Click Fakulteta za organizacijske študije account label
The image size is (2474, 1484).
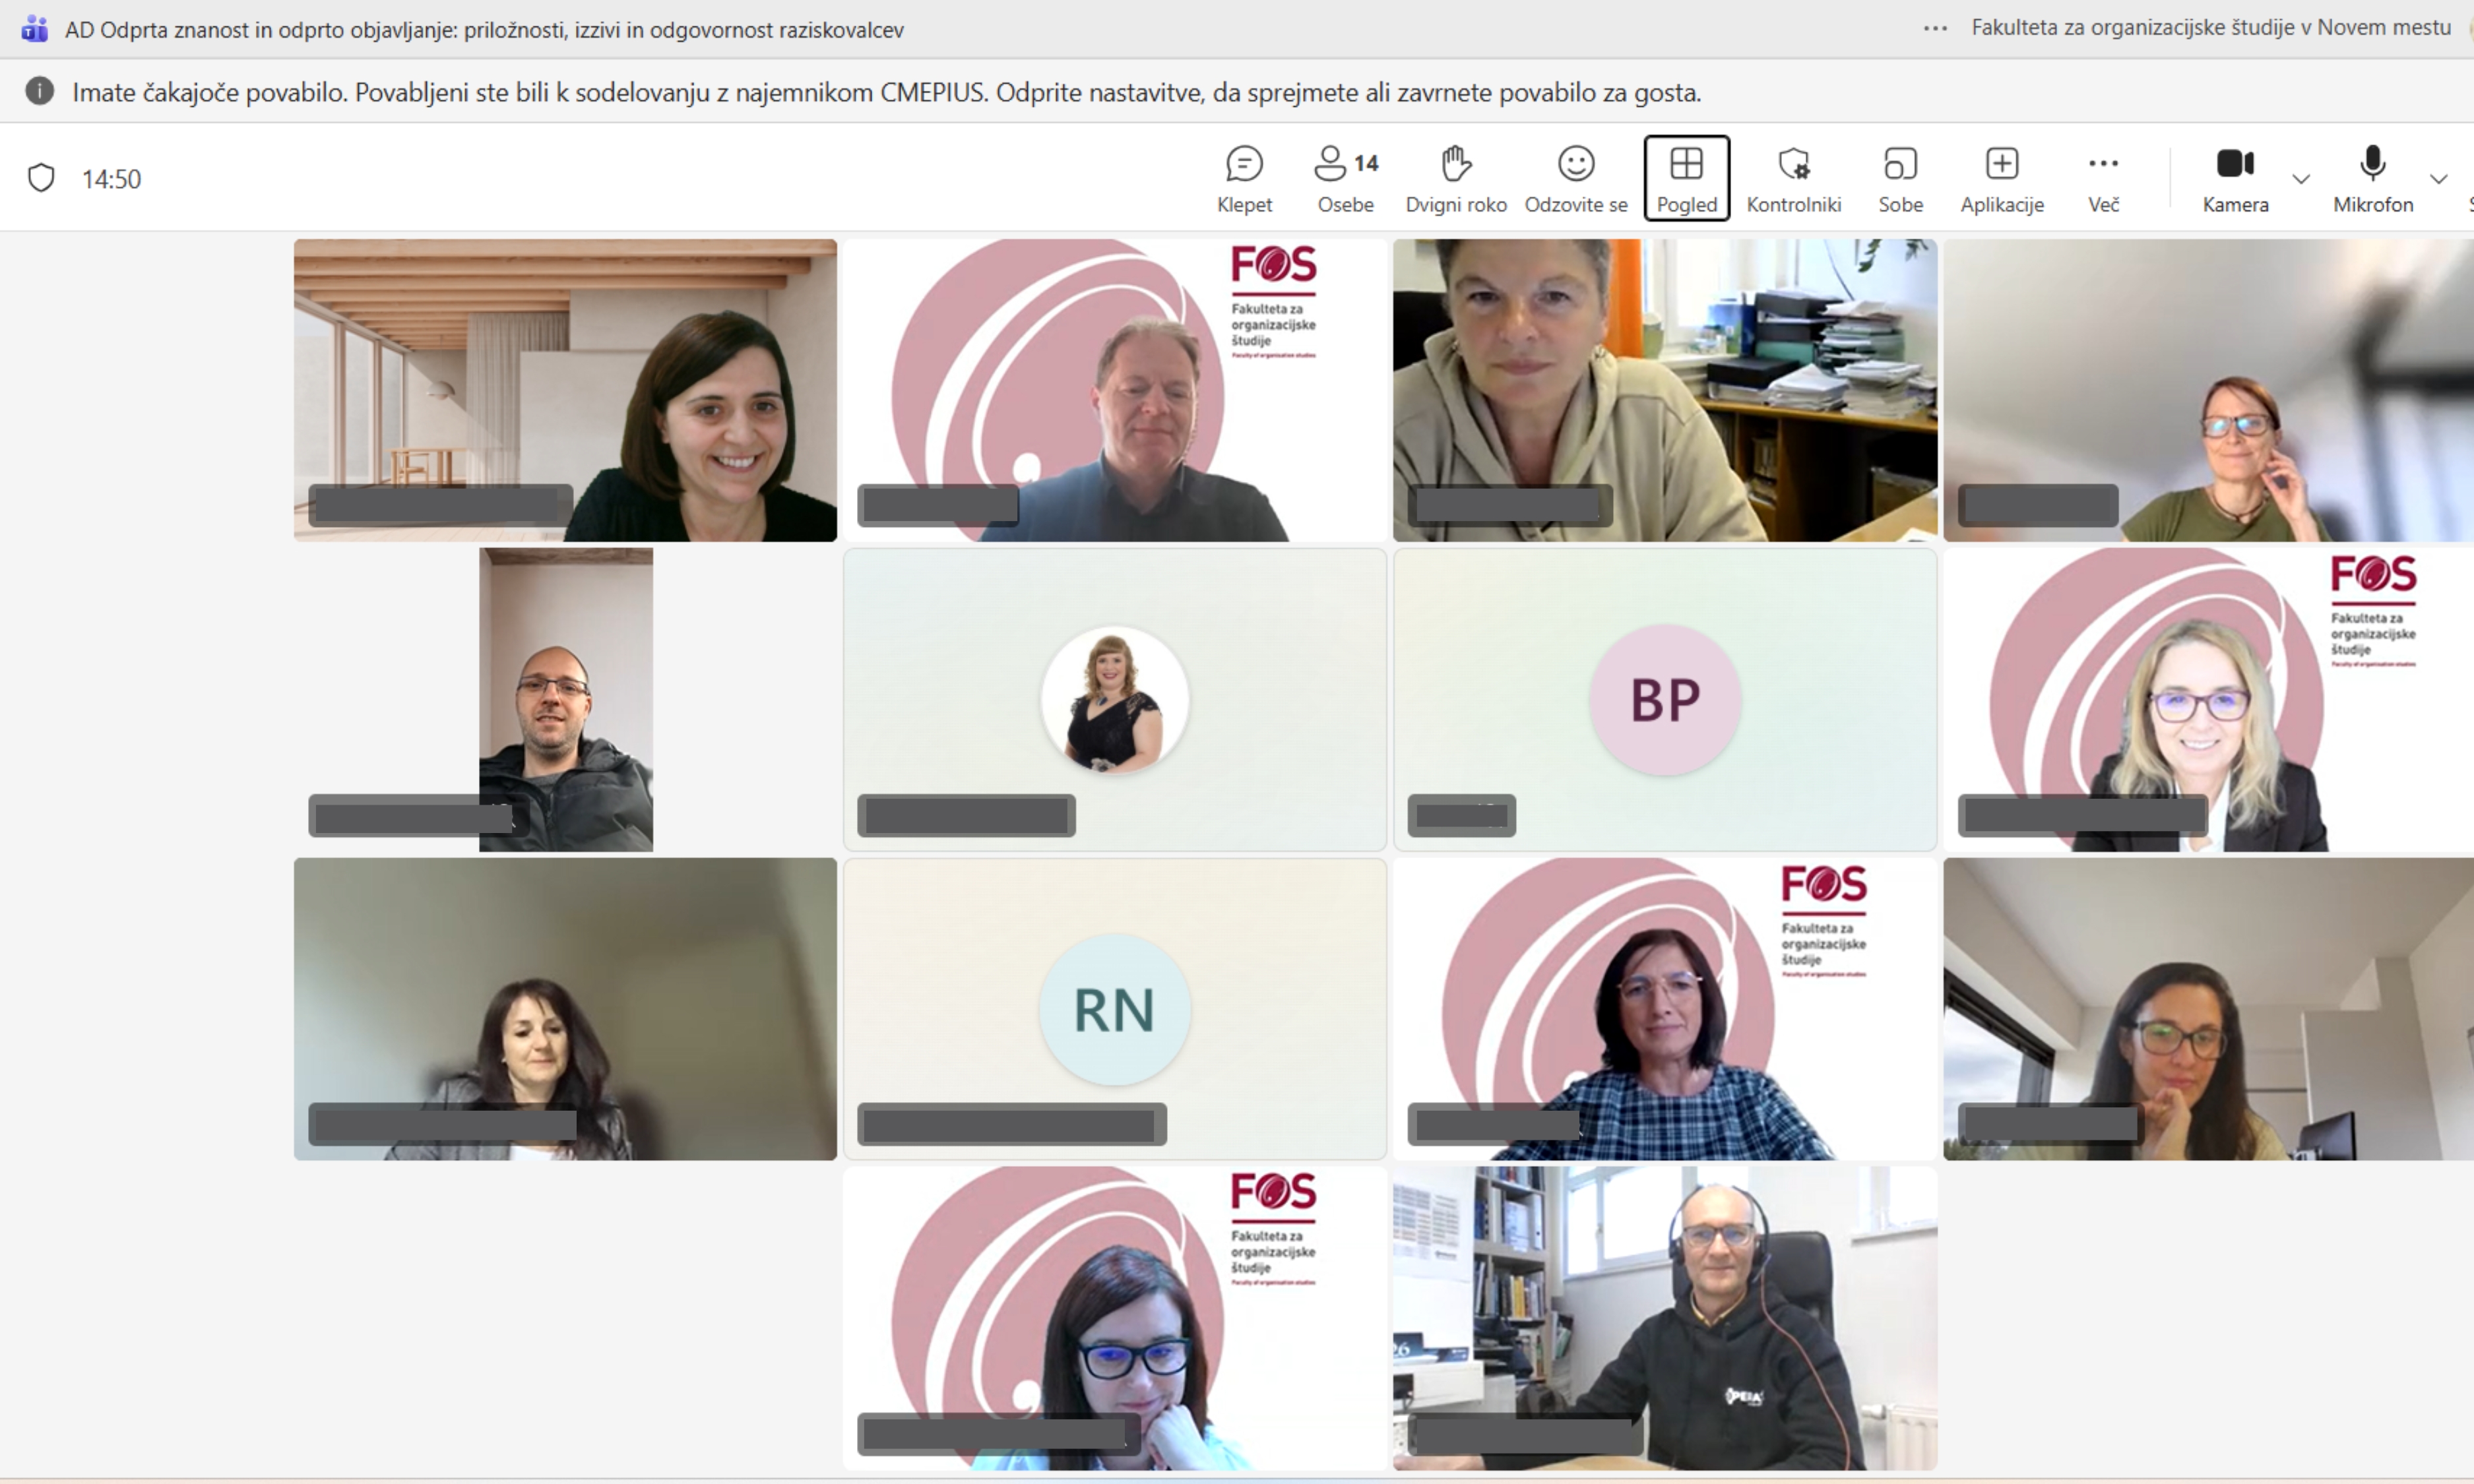[2210, 28]
